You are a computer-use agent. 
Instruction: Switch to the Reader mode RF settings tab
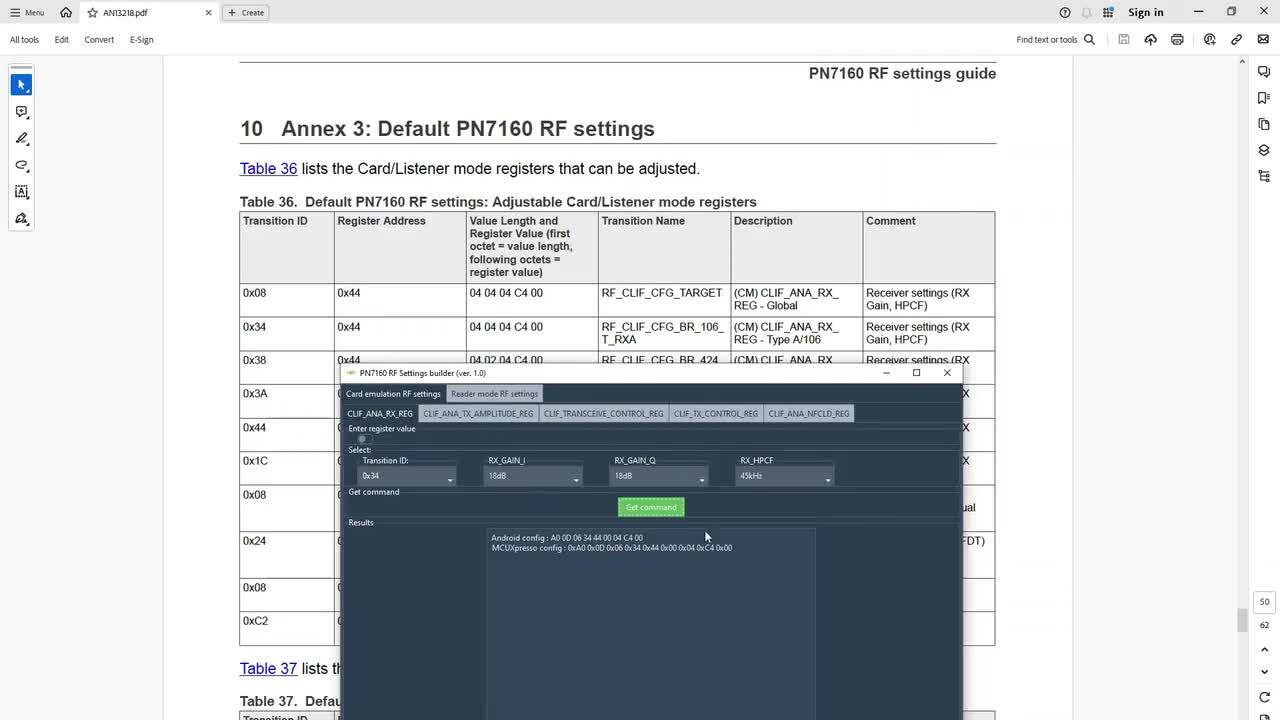tap(494, 394)
